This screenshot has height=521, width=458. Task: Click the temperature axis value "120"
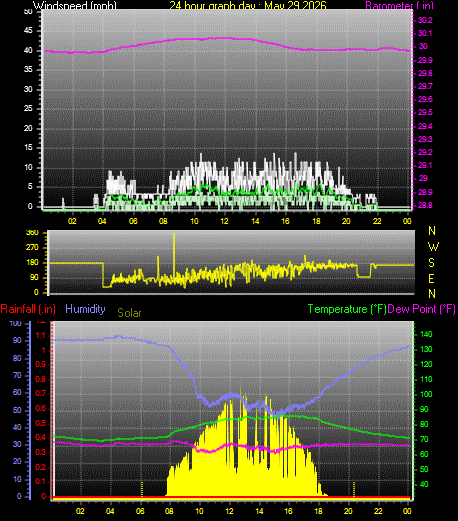pyautogui.click(x=426, y=364)
